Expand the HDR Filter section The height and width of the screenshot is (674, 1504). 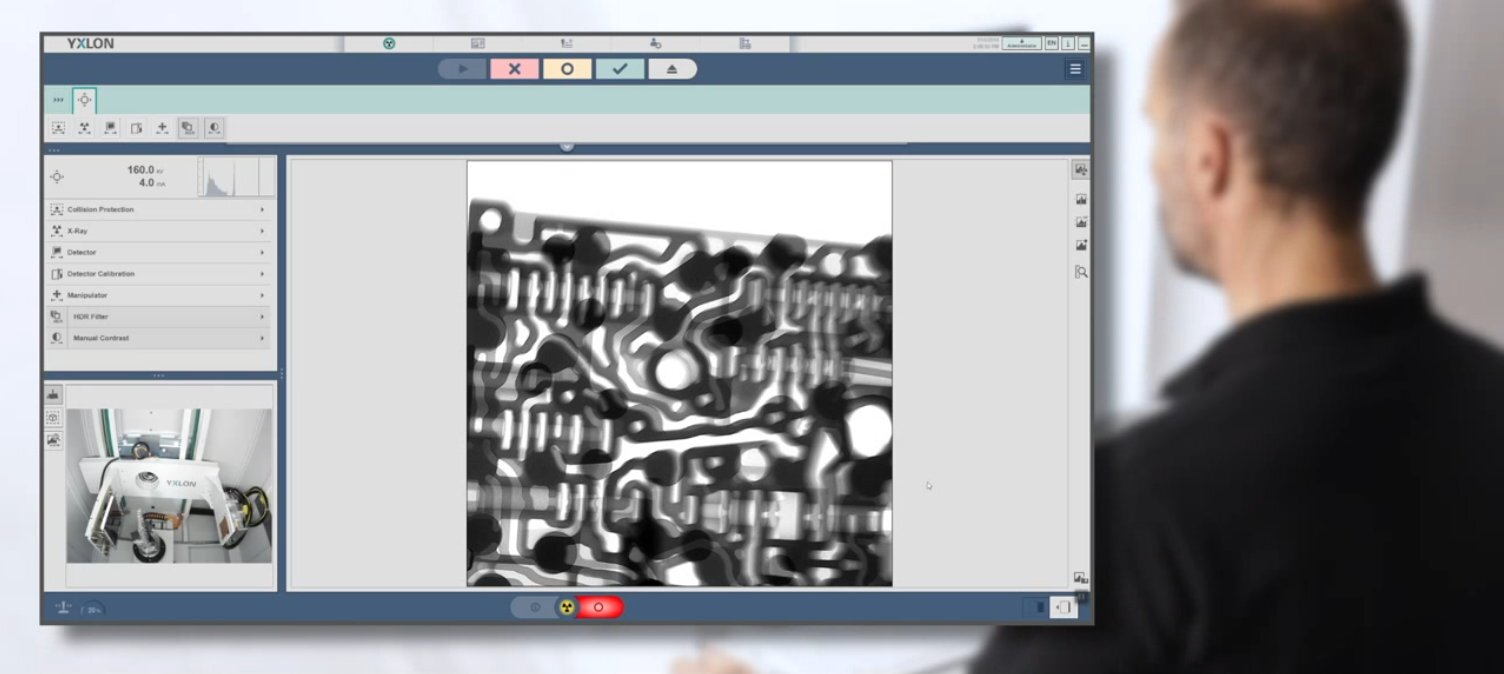[x=158, y=317]
